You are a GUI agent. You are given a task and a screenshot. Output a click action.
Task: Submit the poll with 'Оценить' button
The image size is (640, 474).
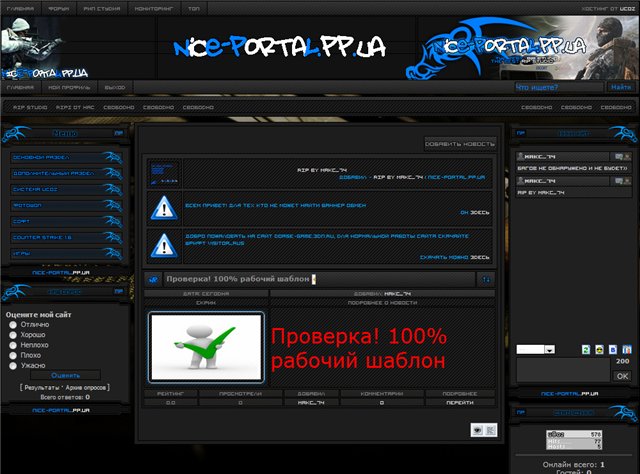pyautogui.click(x=65, y=375)
